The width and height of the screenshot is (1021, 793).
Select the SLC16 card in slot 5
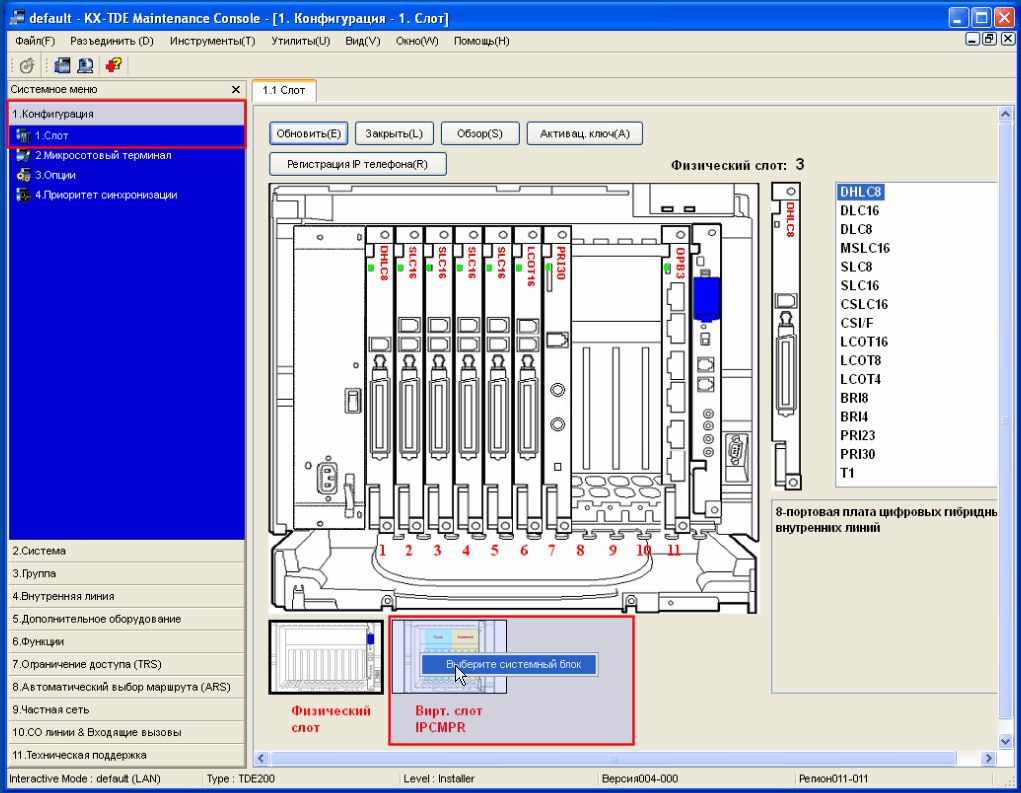498,381
